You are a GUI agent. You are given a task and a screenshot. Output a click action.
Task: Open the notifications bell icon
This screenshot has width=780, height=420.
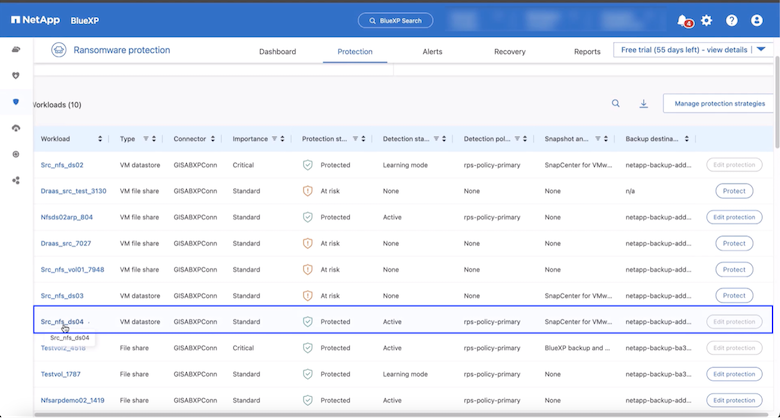tap(683, 20)
